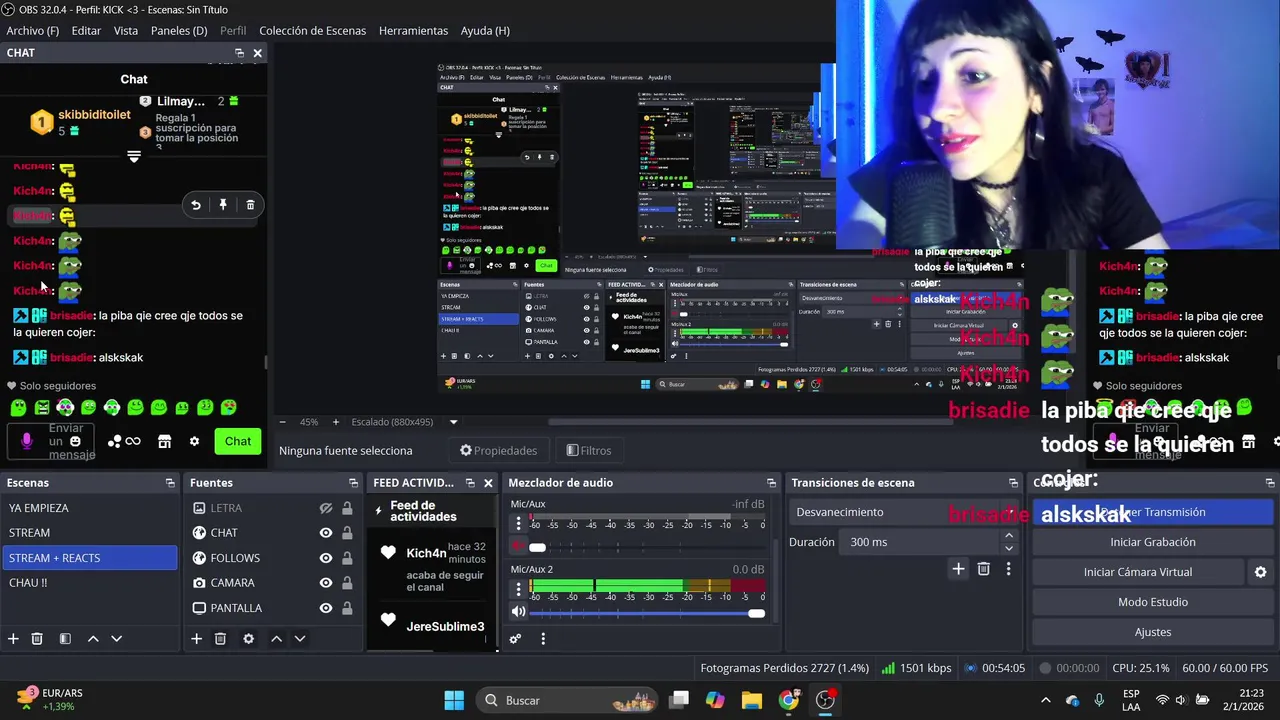The width and height of the screenshot is (1280, 720).
Task: Move selected scene up with the arrow
Action: coord(93,639)
